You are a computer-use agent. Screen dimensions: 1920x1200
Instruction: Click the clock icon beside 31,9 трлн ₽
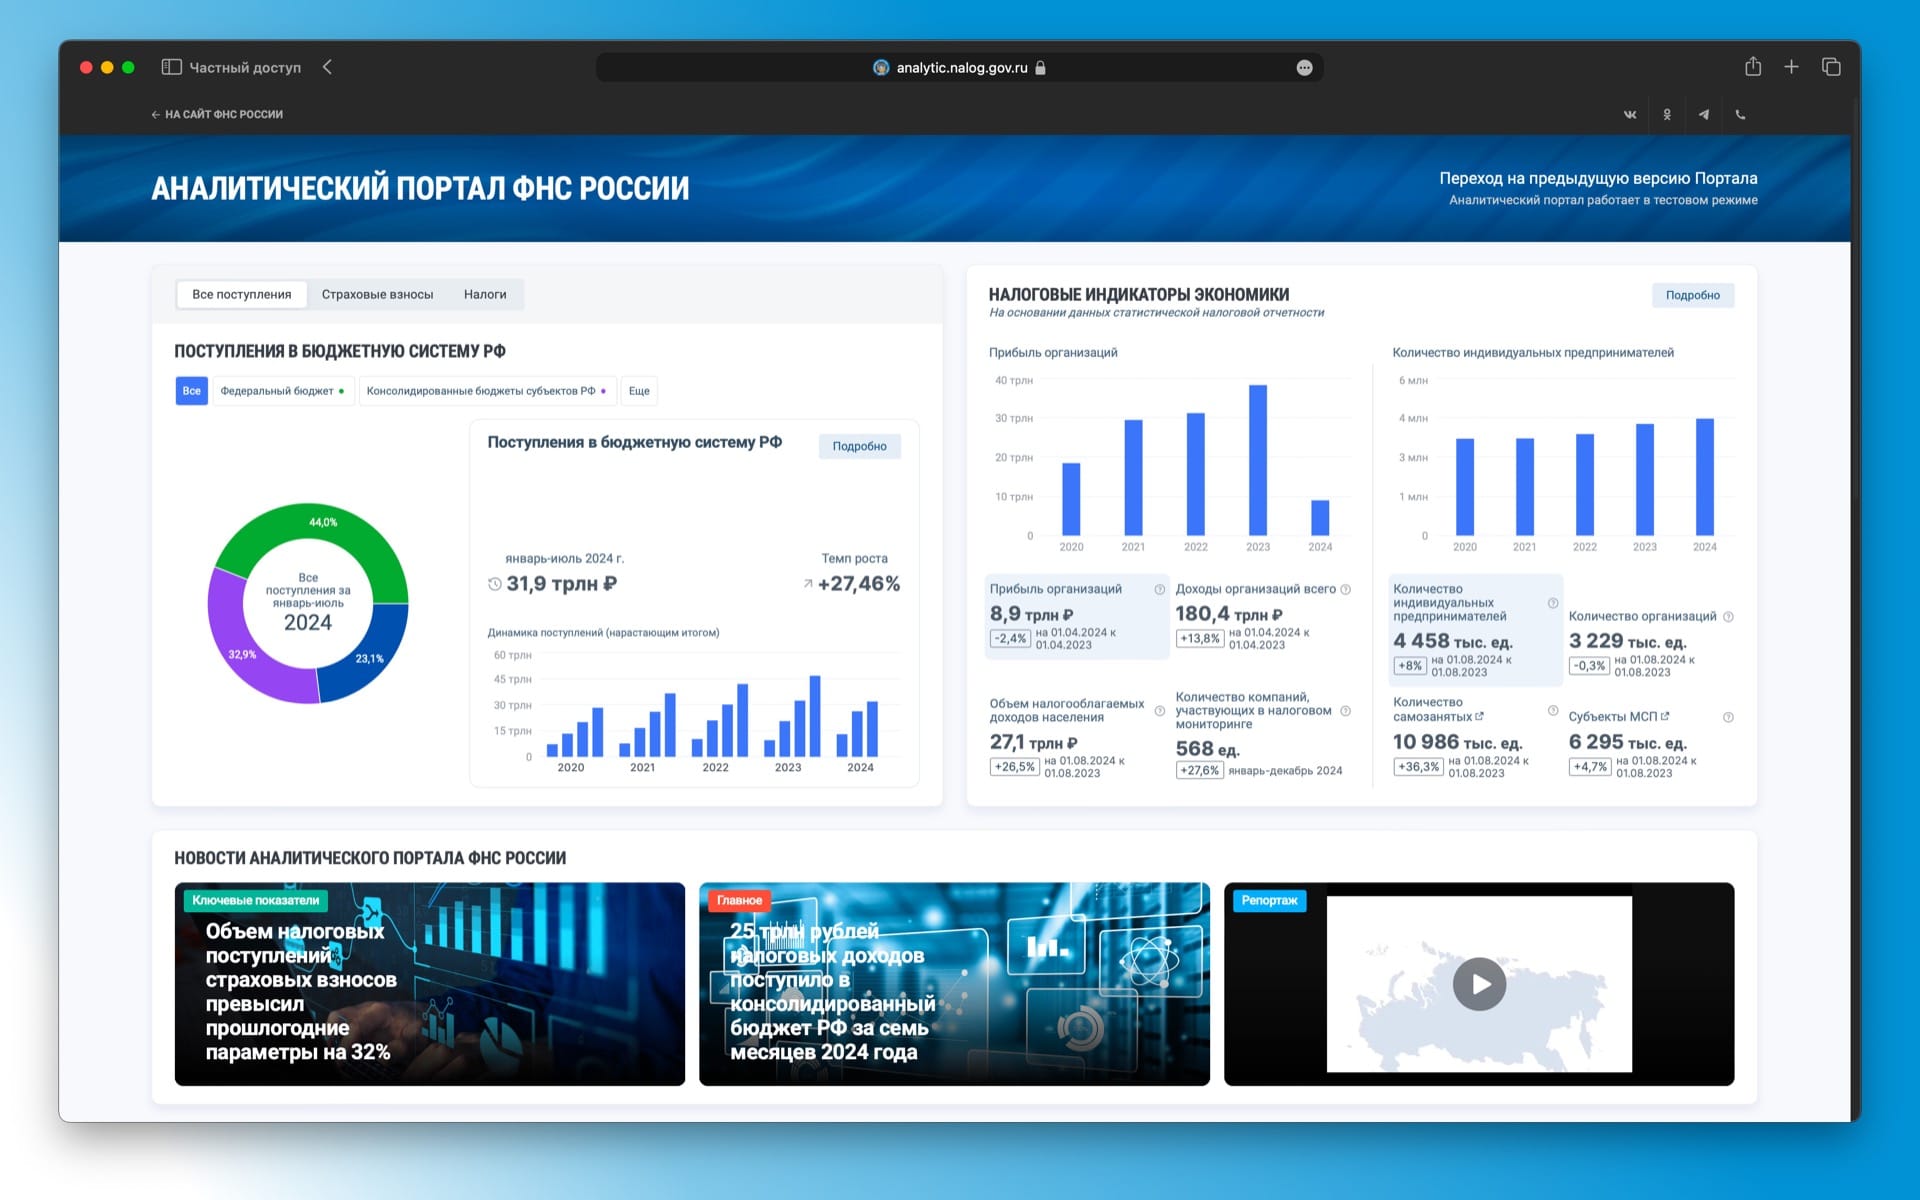pos(494,584)
